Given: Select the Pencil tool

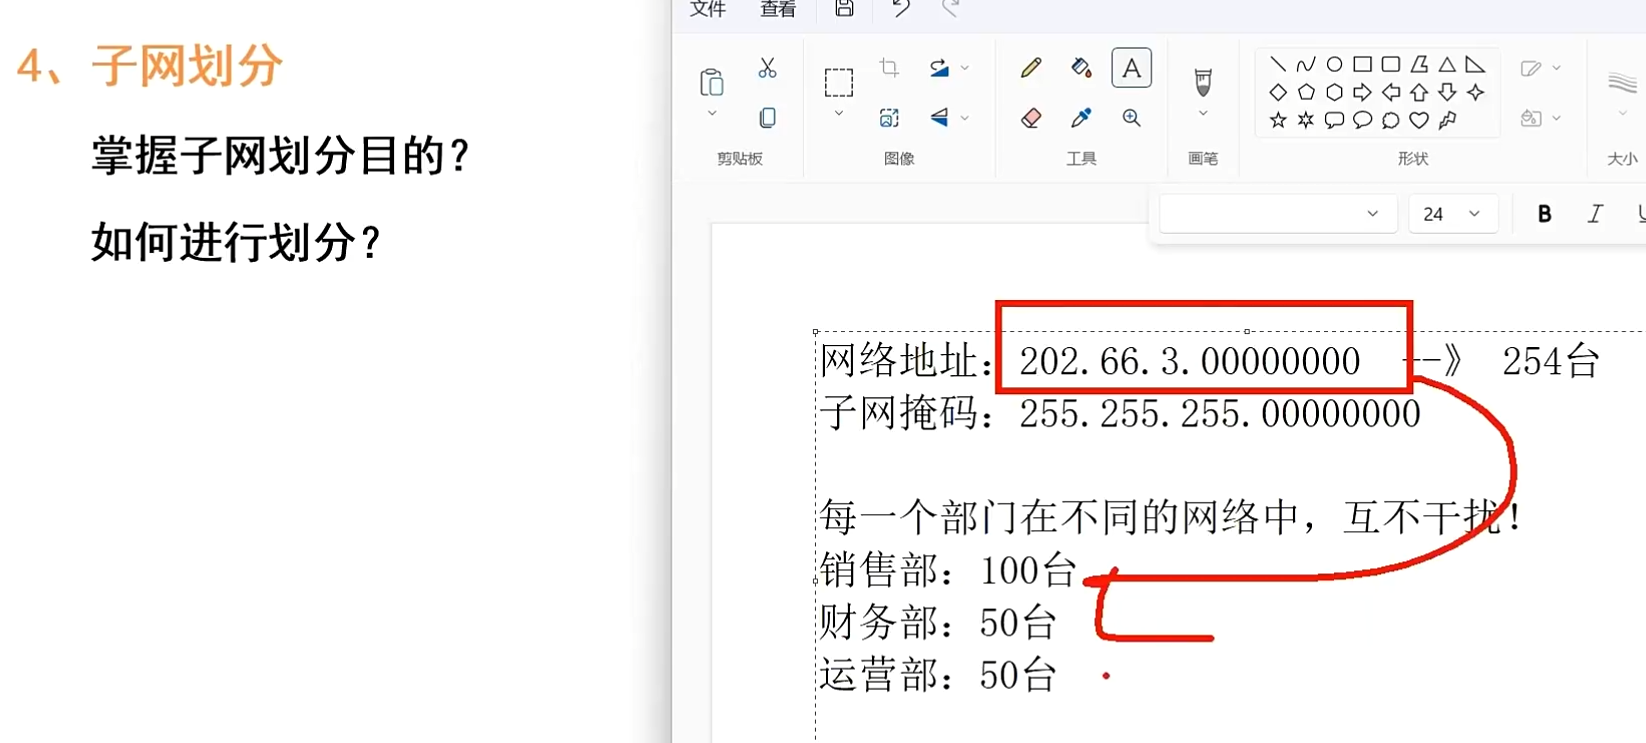Looking at the screenshot, I should [1031, 68].
